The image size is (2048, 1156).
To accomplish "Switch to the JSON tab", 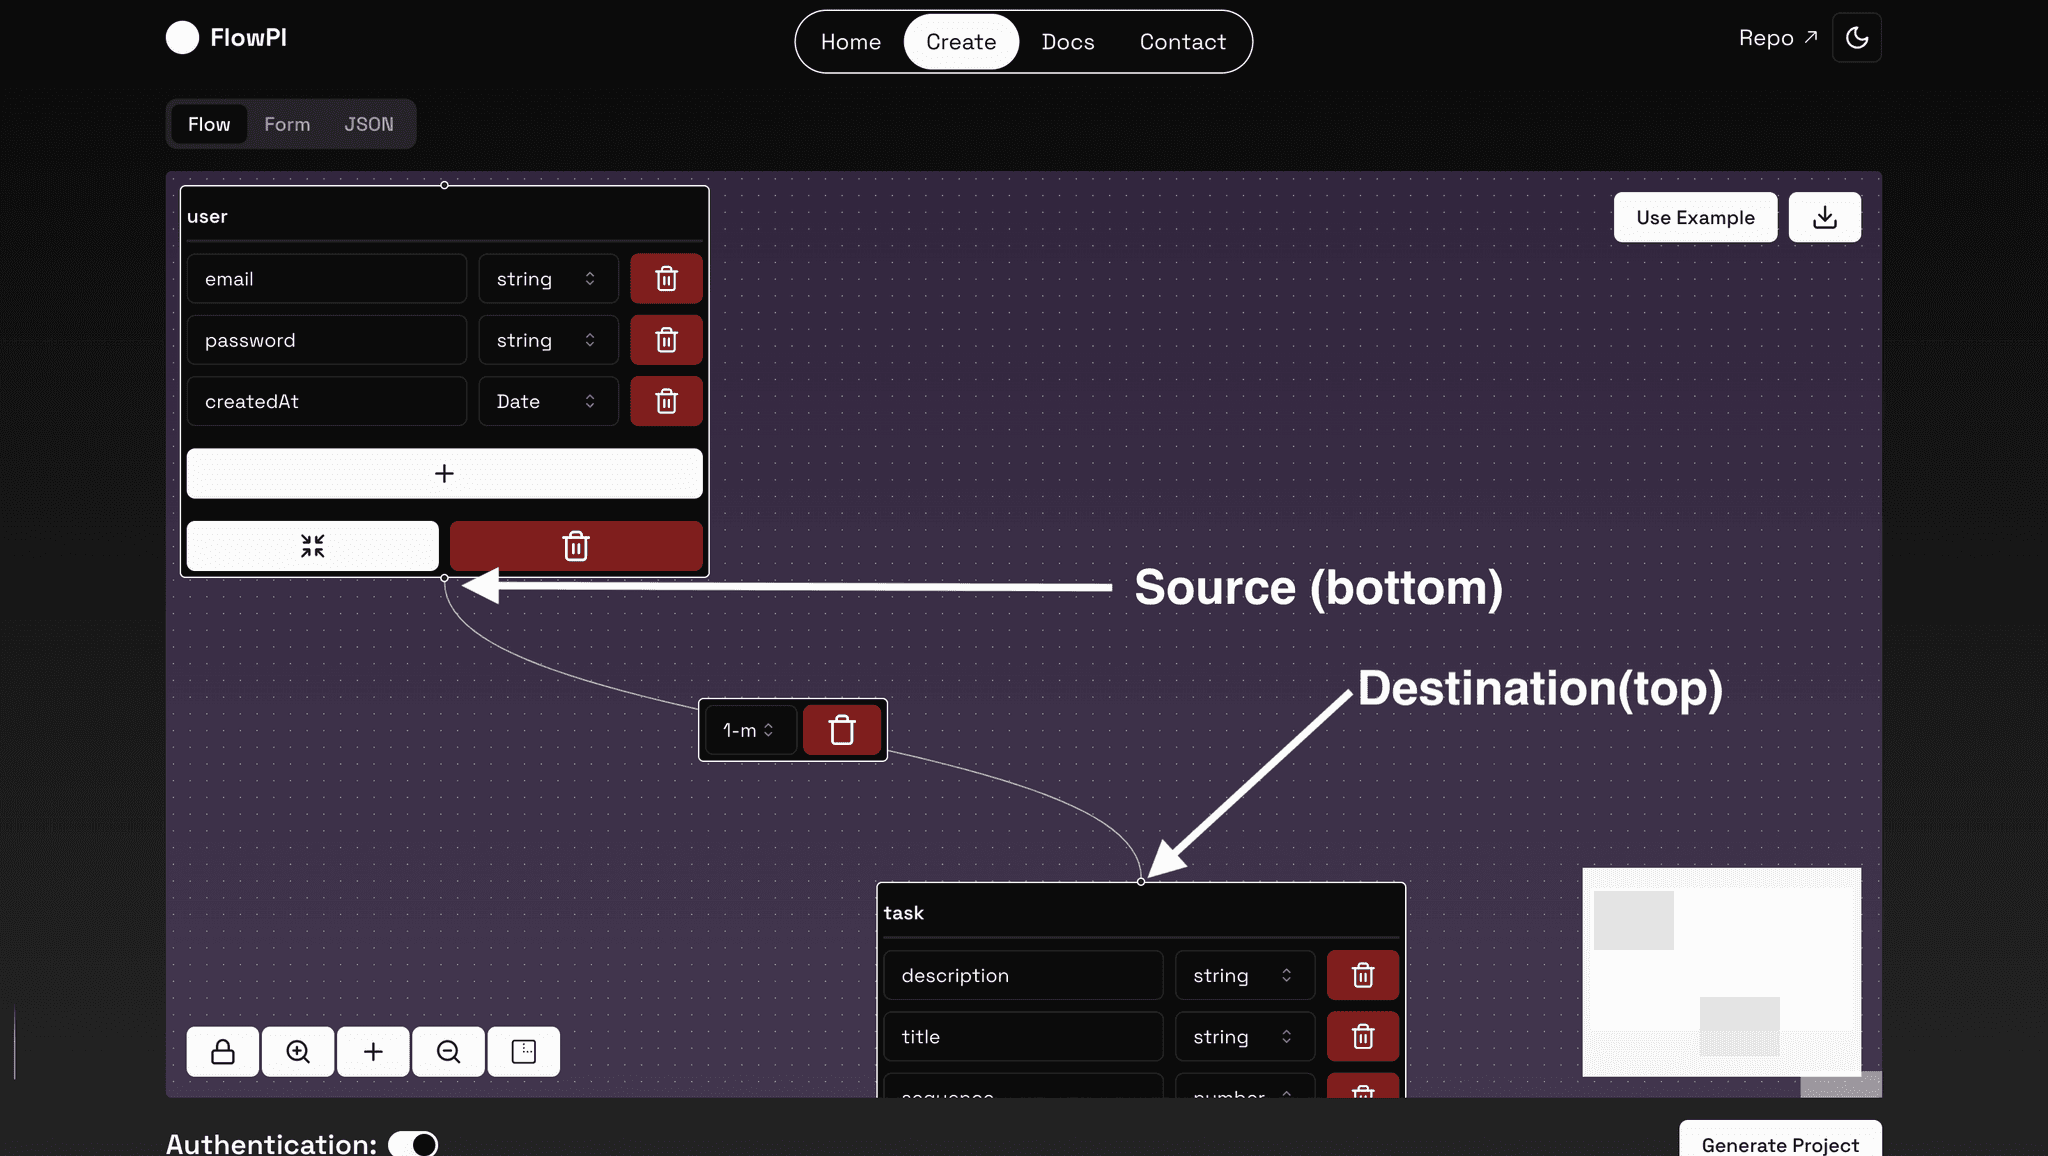I will (369, 124).
